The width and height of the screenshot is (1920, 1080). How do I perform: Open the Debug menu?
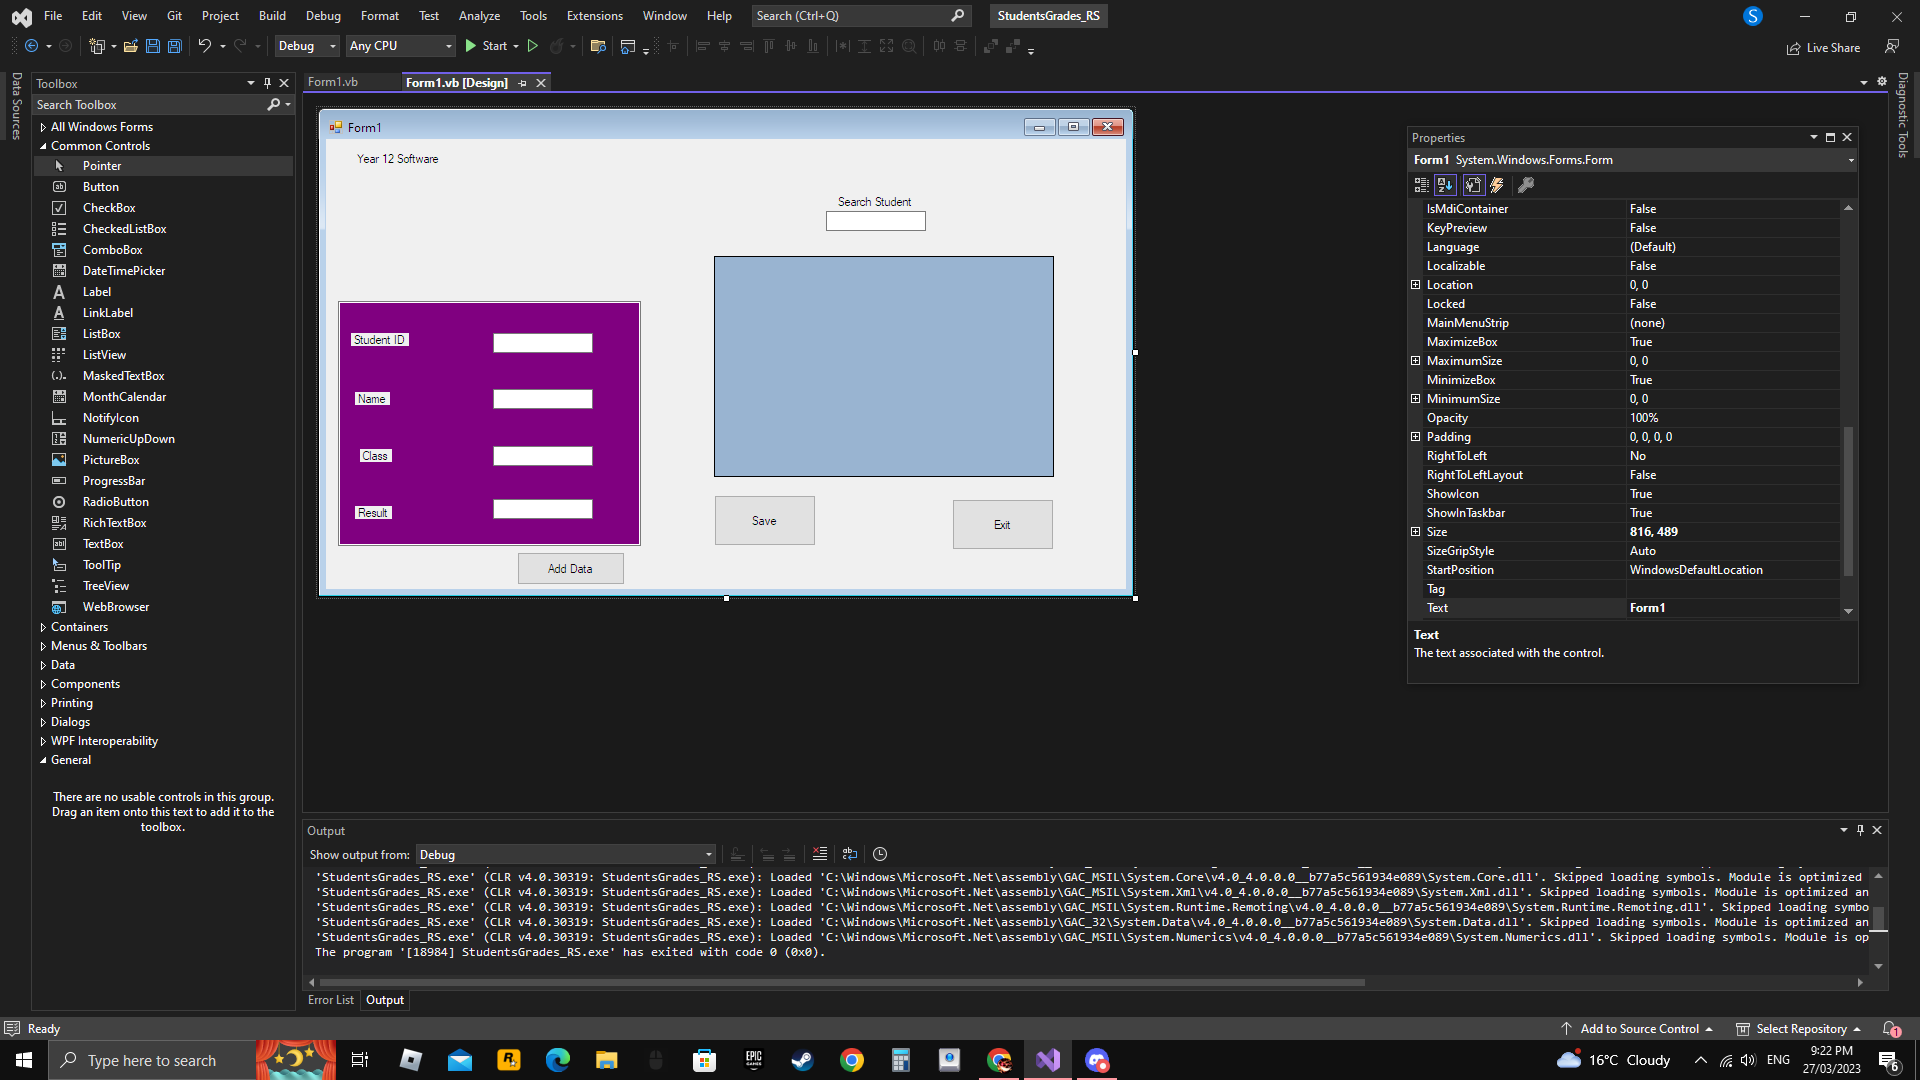(322, 15)
